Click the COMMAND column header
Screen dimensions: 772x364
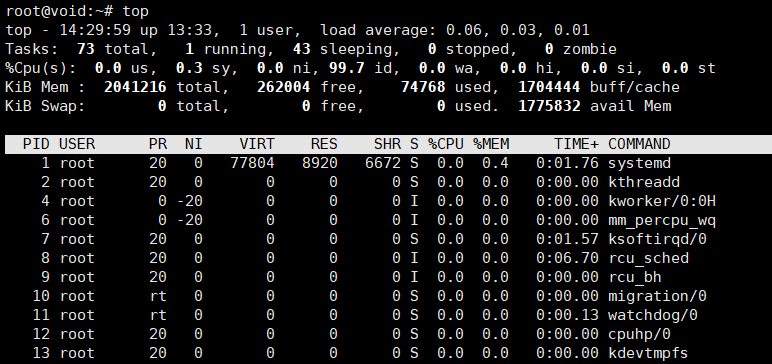639,144
